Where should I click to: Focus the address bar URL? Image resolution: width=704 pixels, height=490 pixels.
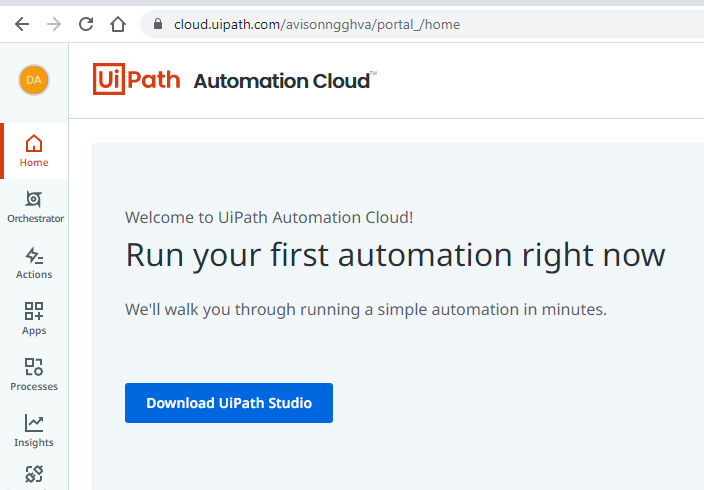point(317,24)
